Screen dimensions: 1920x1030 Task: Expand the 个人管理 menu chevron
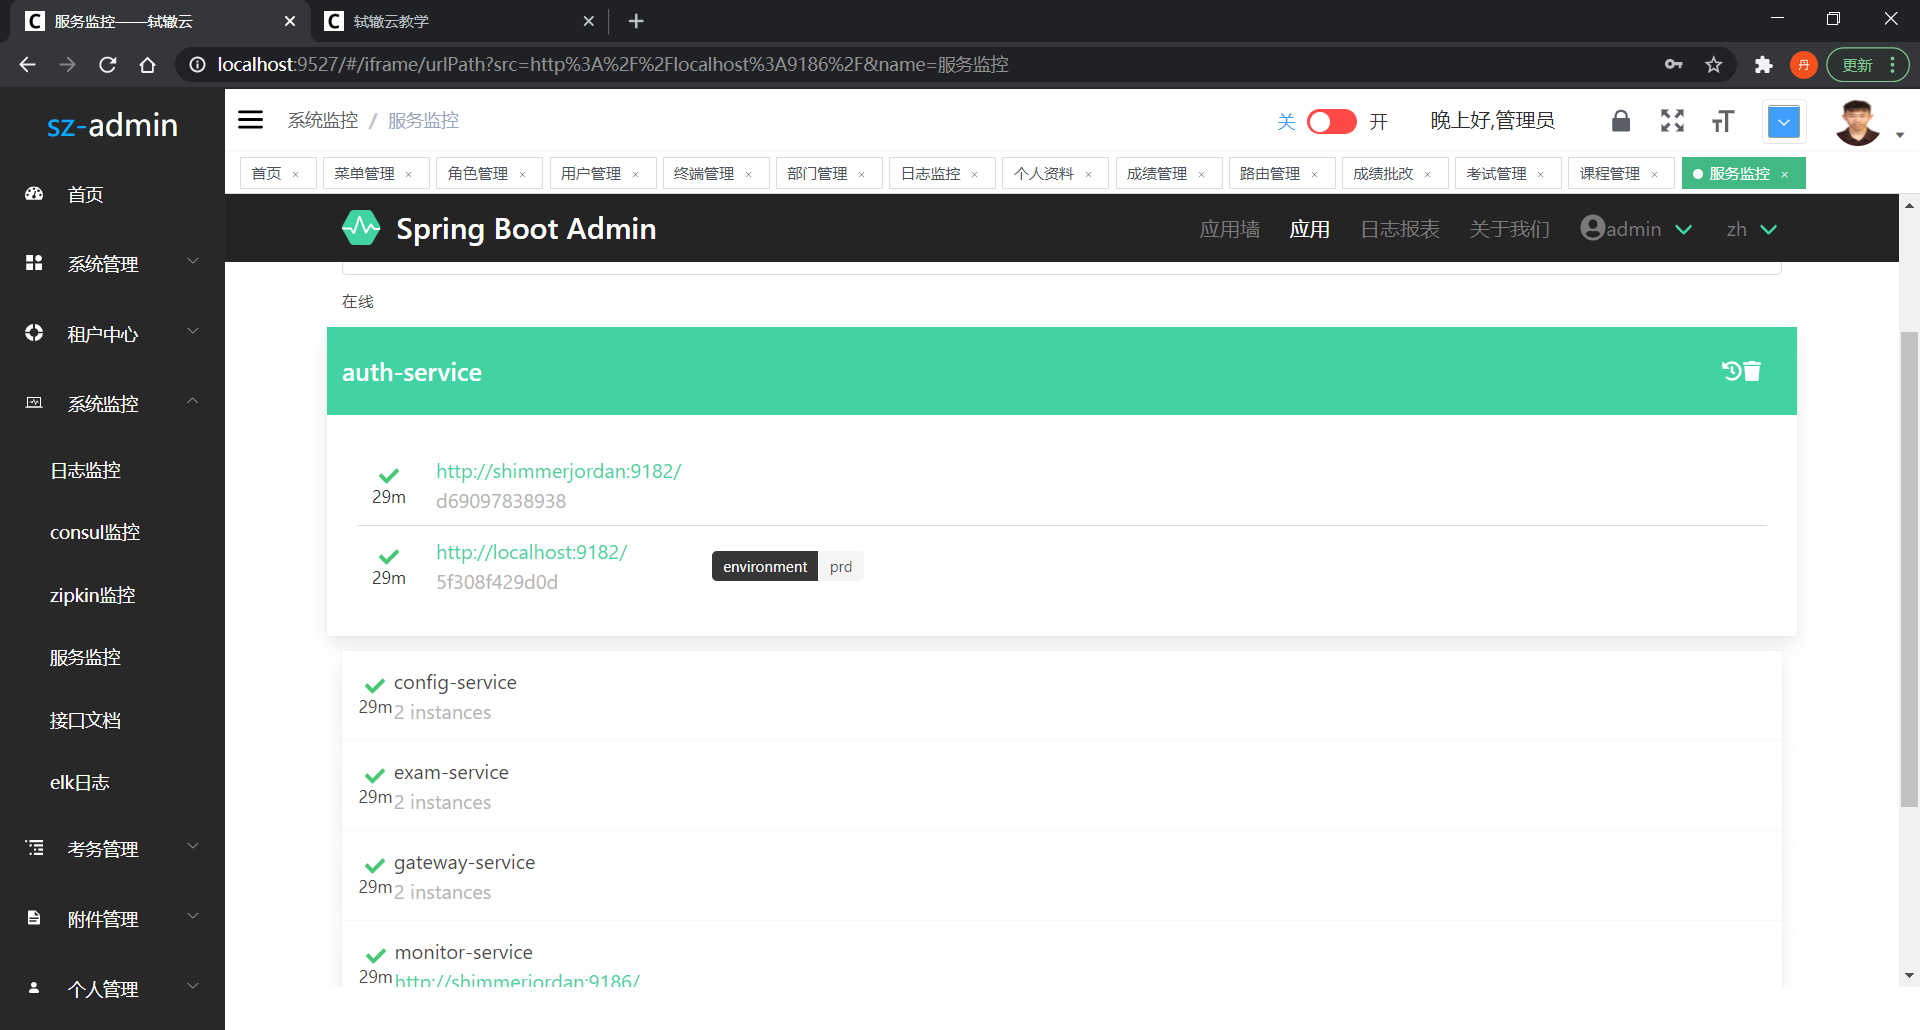(193, 986)
